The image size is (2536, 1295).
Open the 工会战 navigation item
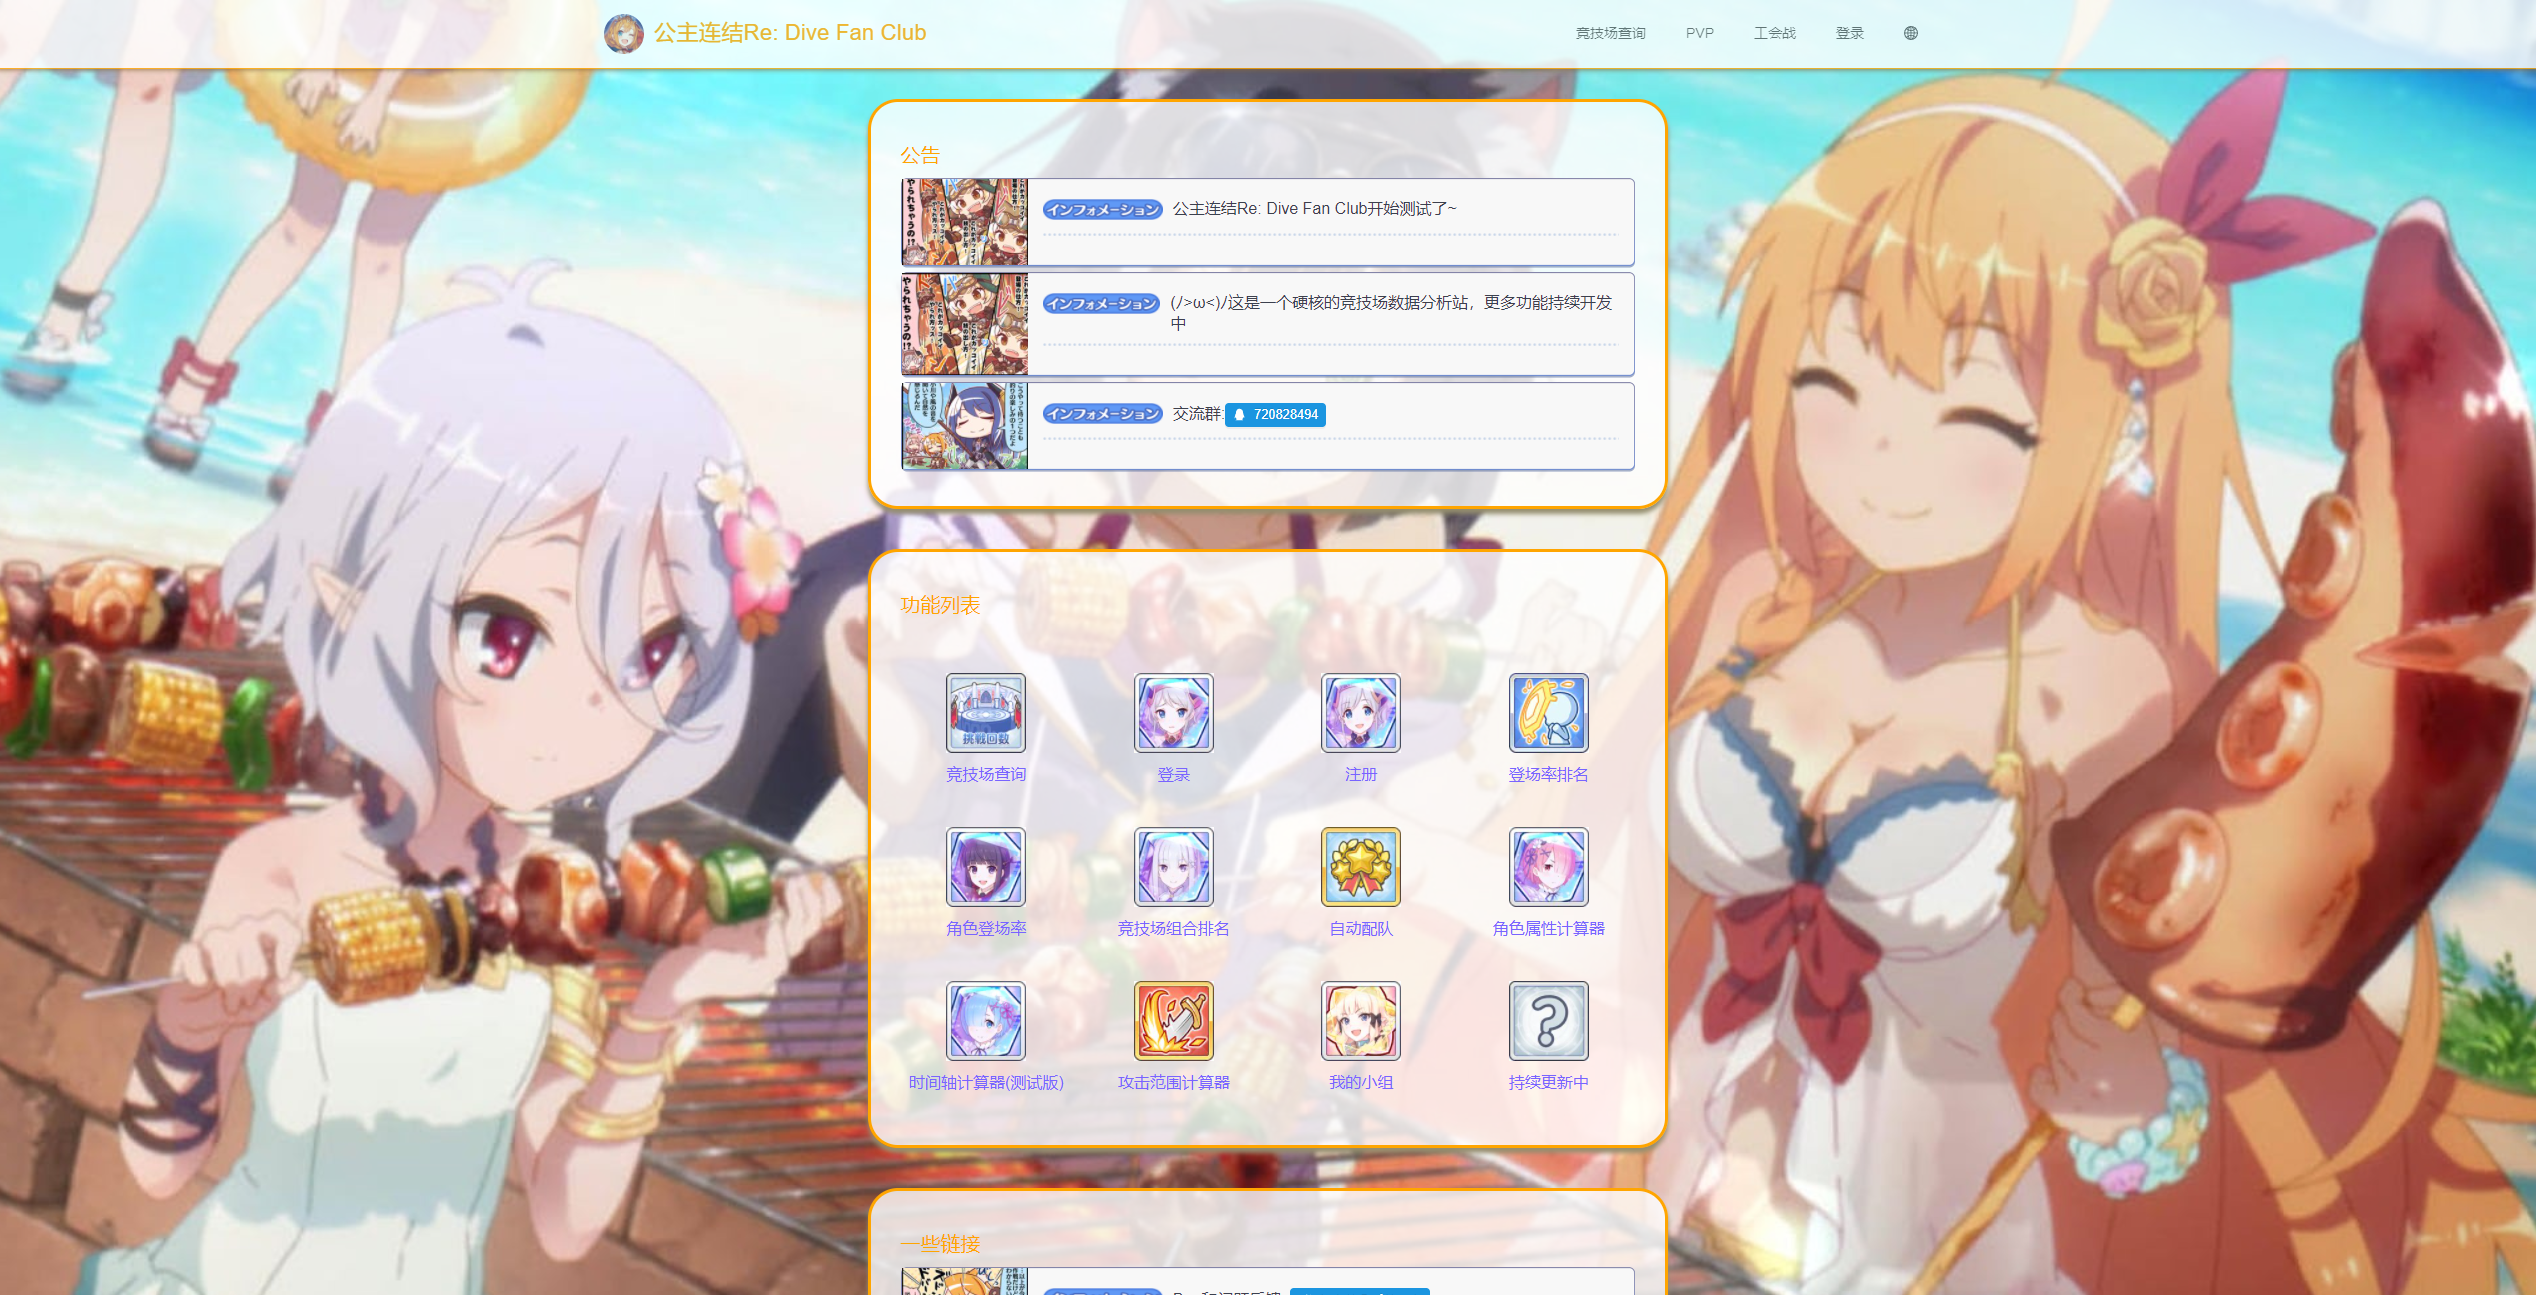tap(1774, 33)
